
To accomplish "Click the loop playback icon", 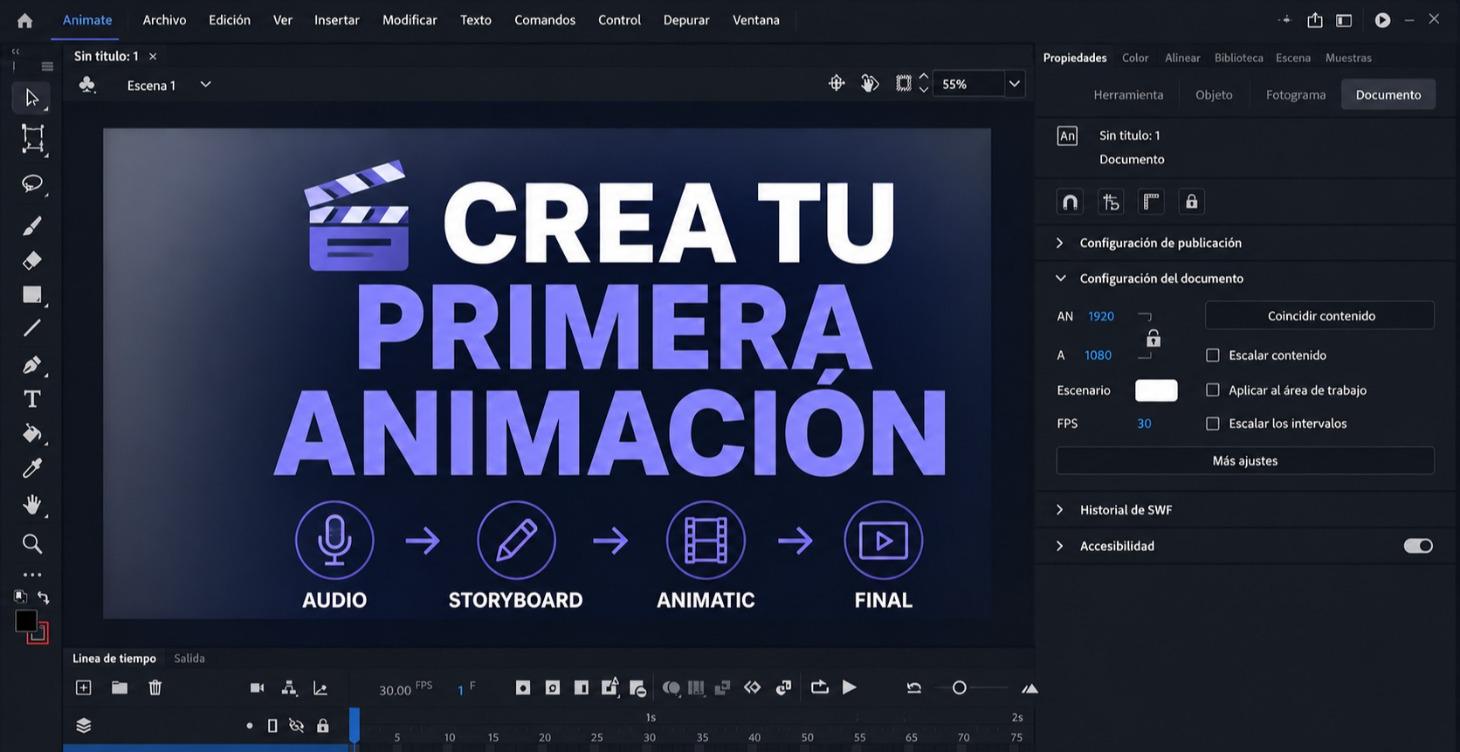I will (x=820, y=687).
